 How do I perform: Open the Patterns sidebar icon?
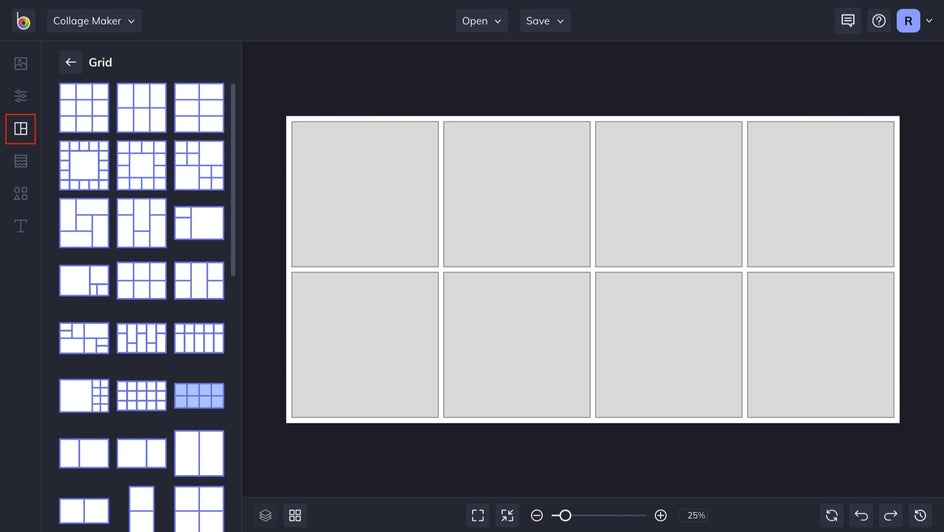click(20, 161)
